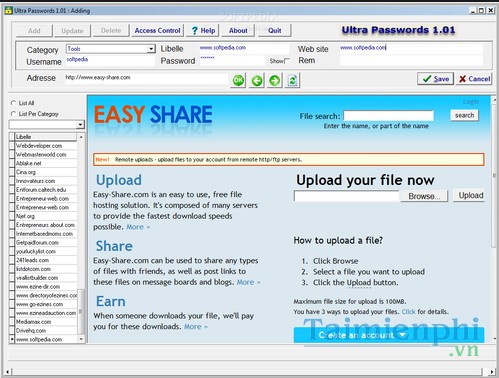Click the upload file path field
The height and width of the screenshot is (378, 499).
(346, 196)
